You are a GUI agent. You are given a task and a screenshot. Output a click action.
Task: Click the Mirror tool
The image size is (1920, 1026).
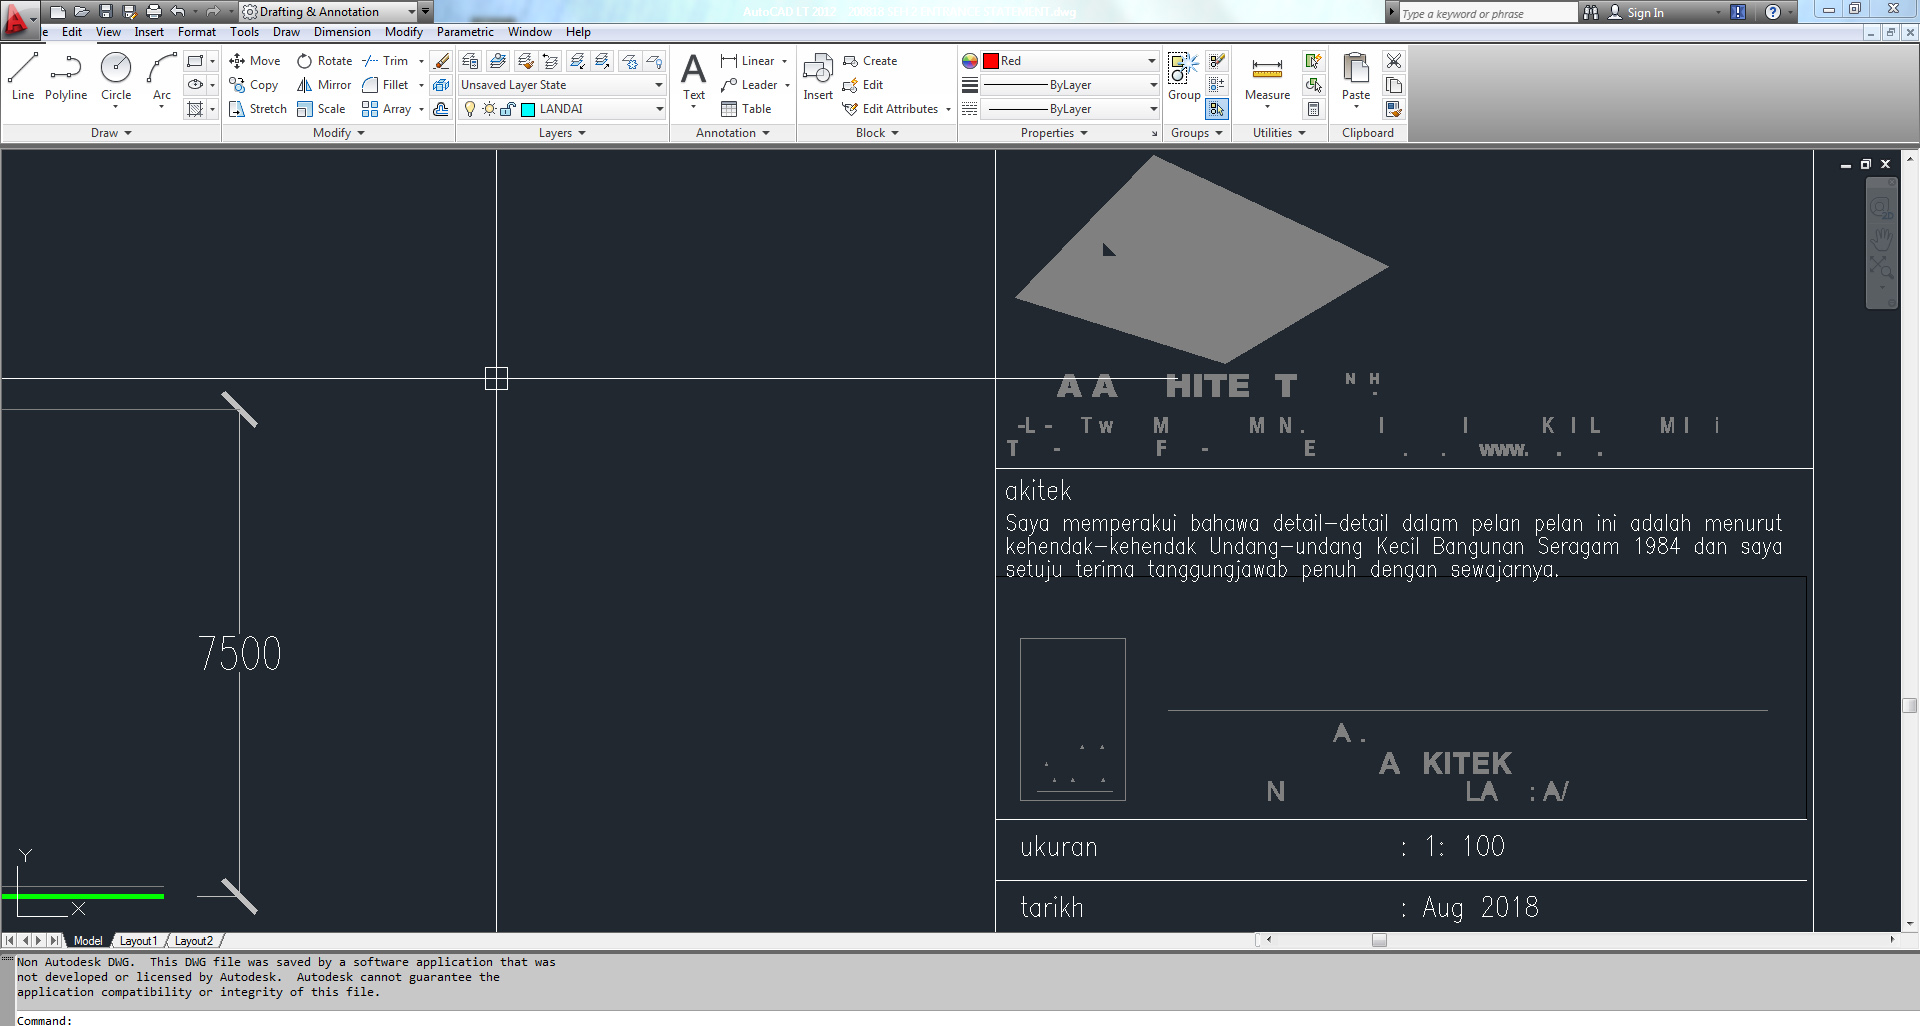click(324, 85)
